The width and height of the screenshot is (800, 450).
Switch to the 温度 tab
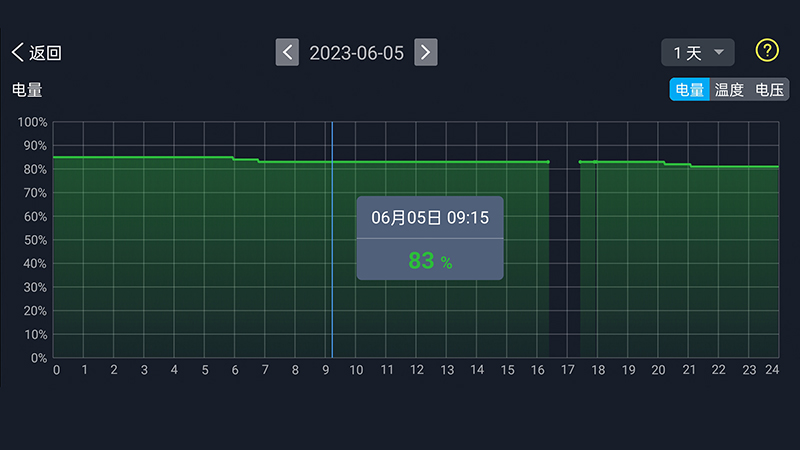pos(729,90)
